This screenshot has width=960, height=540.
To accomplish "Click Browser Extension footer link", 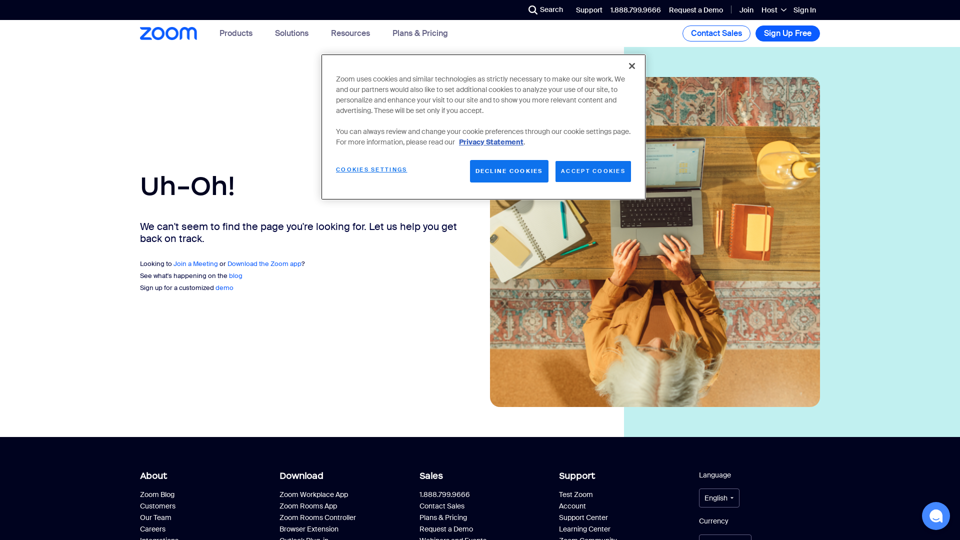I will (309, 529).
